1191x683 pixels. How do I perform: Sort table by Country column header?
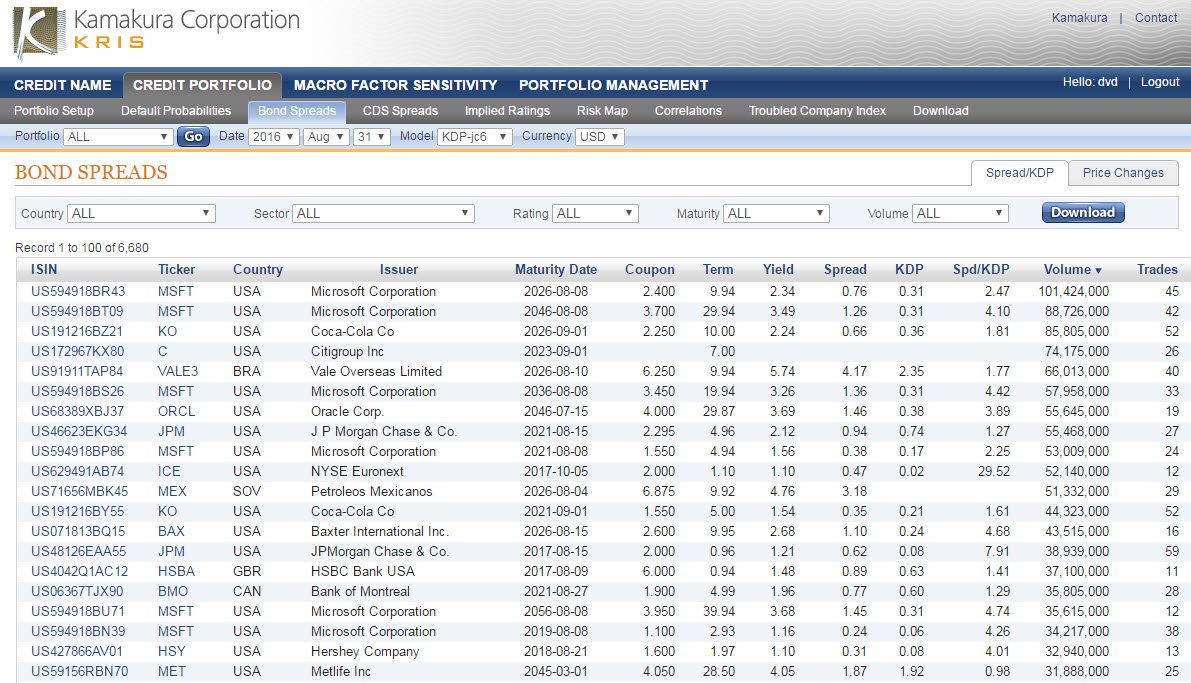pos(257,269)
